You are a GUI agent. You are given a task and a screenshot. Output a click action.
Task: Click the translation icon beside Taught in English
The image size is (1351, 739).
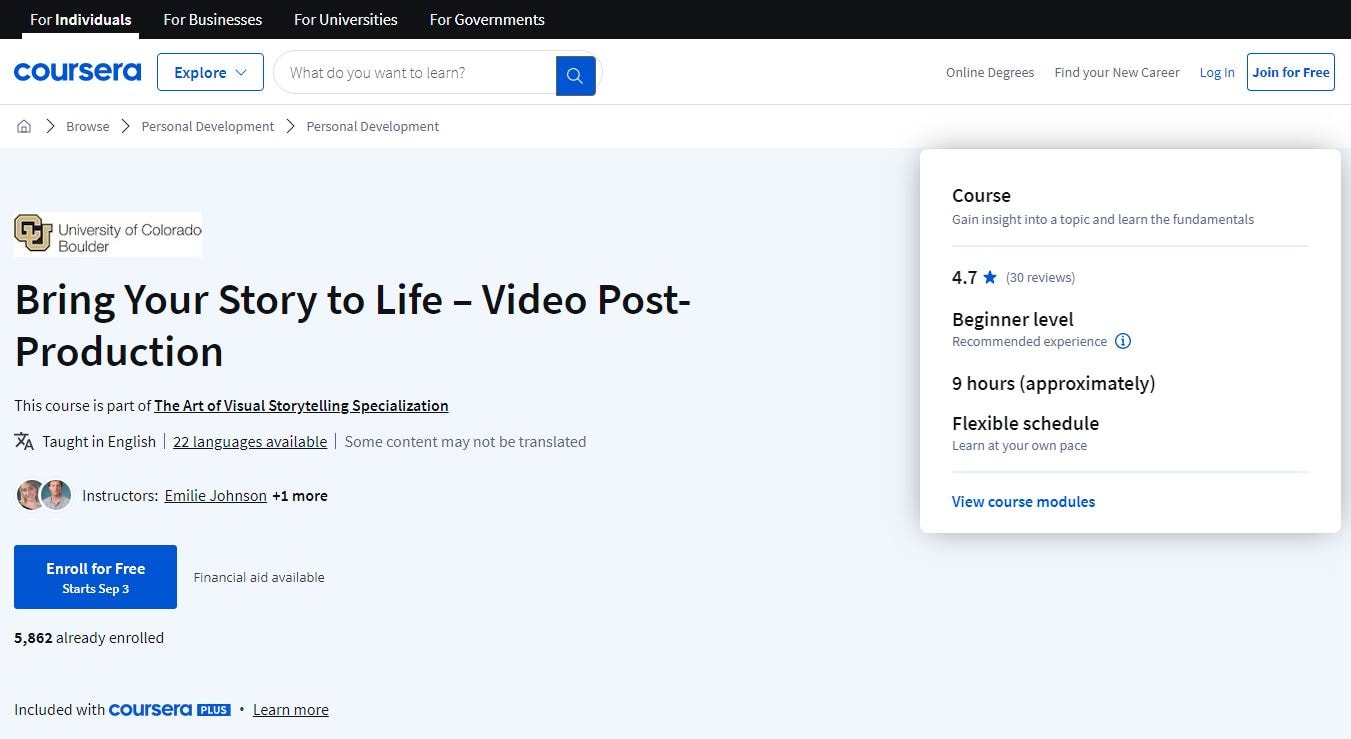23,441
